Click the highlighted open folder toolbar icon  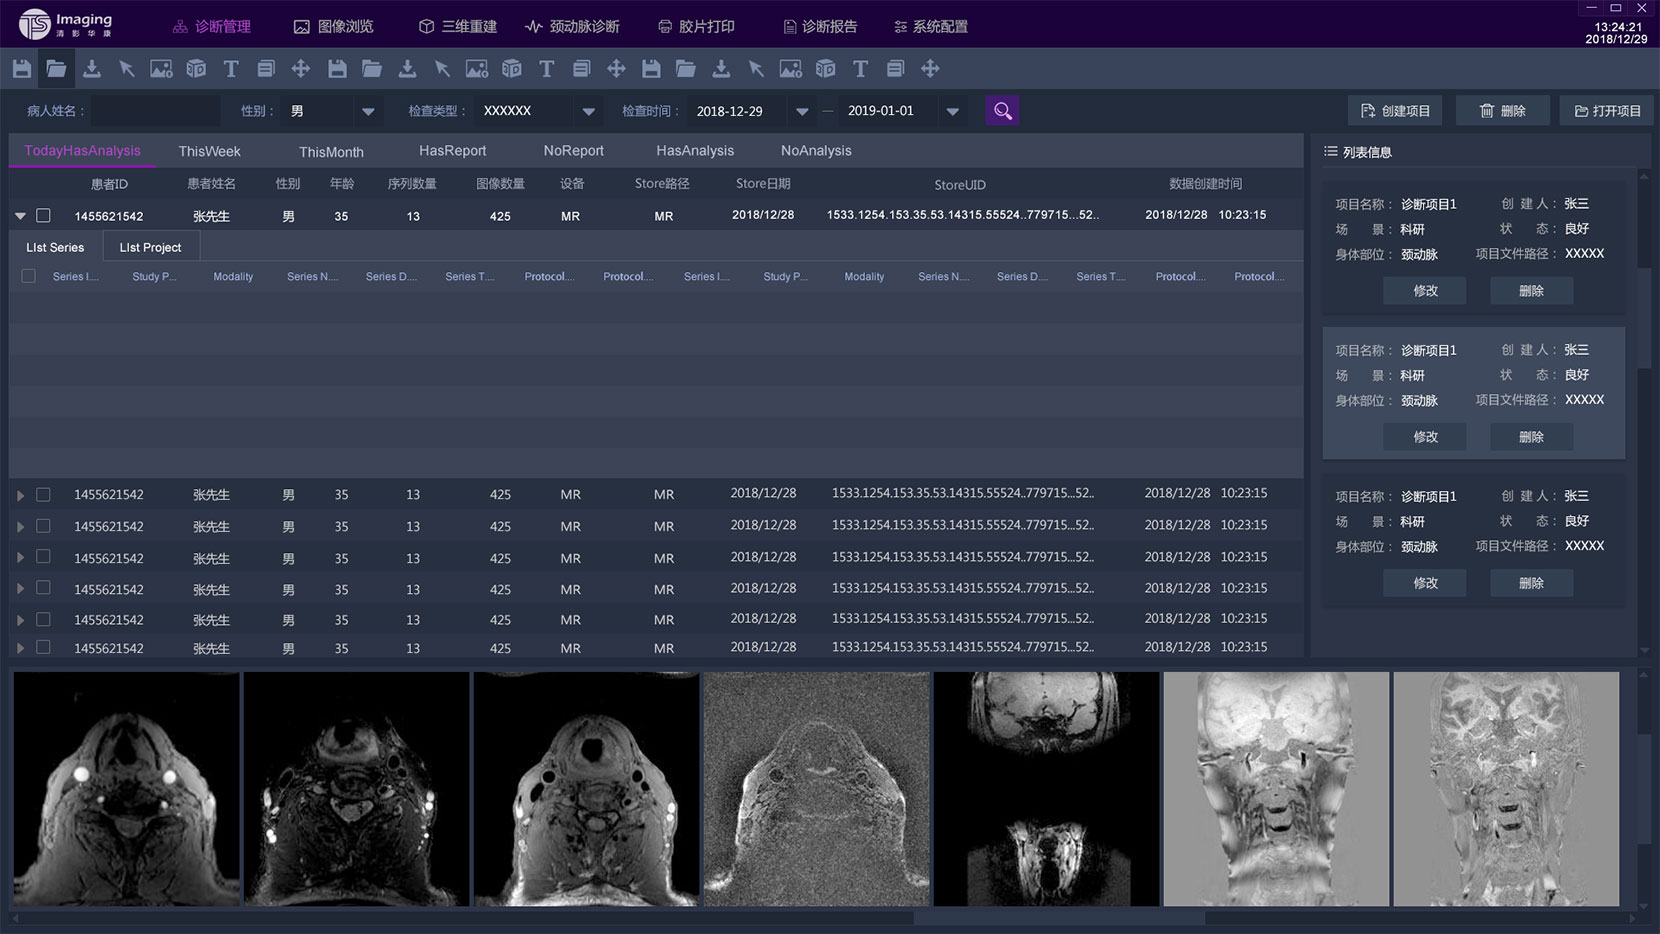tap(56, 69)
